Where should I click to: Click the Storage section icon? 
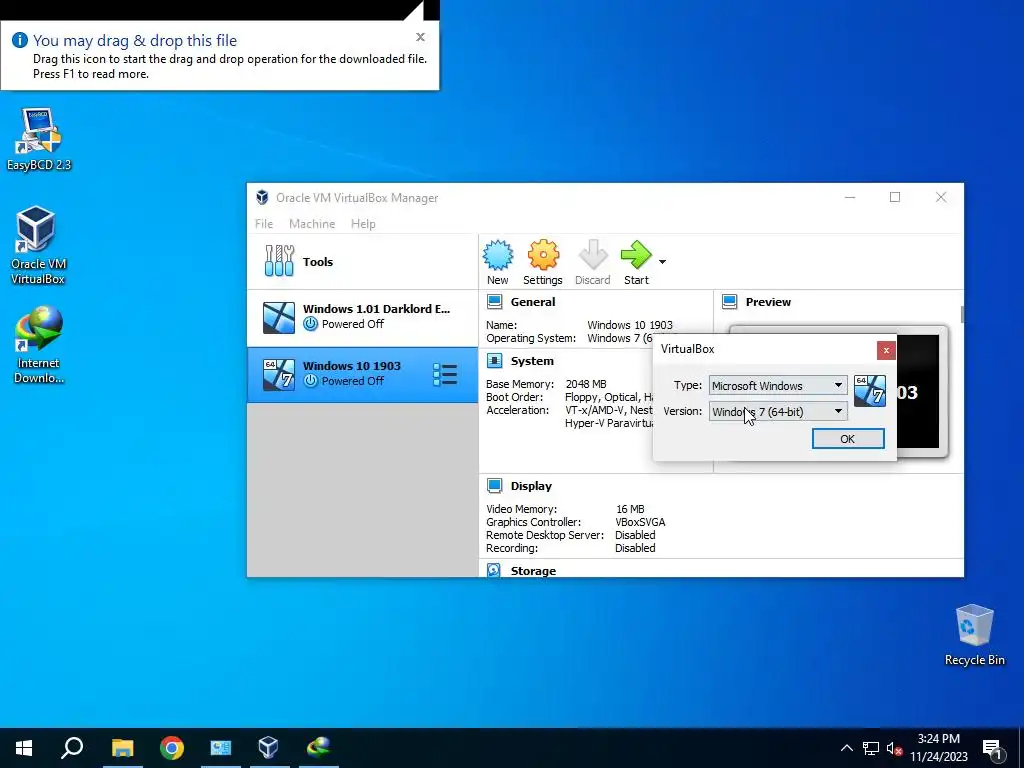click(x=494, y=570)
